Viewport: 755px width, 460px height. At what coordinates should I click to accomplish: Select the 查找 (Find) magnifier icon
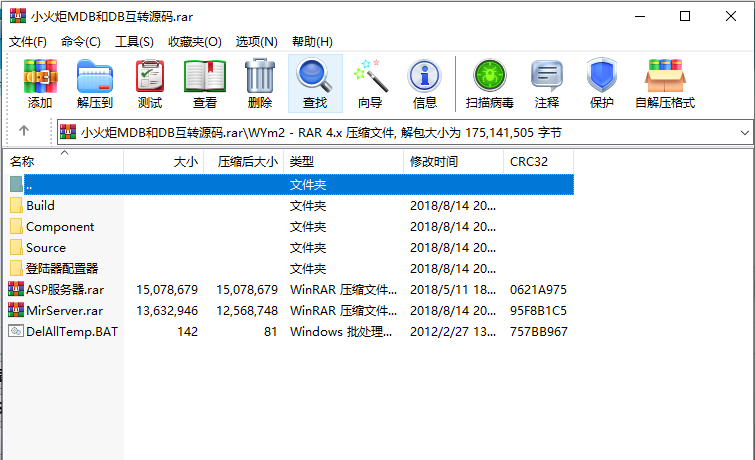coord(315,76)
